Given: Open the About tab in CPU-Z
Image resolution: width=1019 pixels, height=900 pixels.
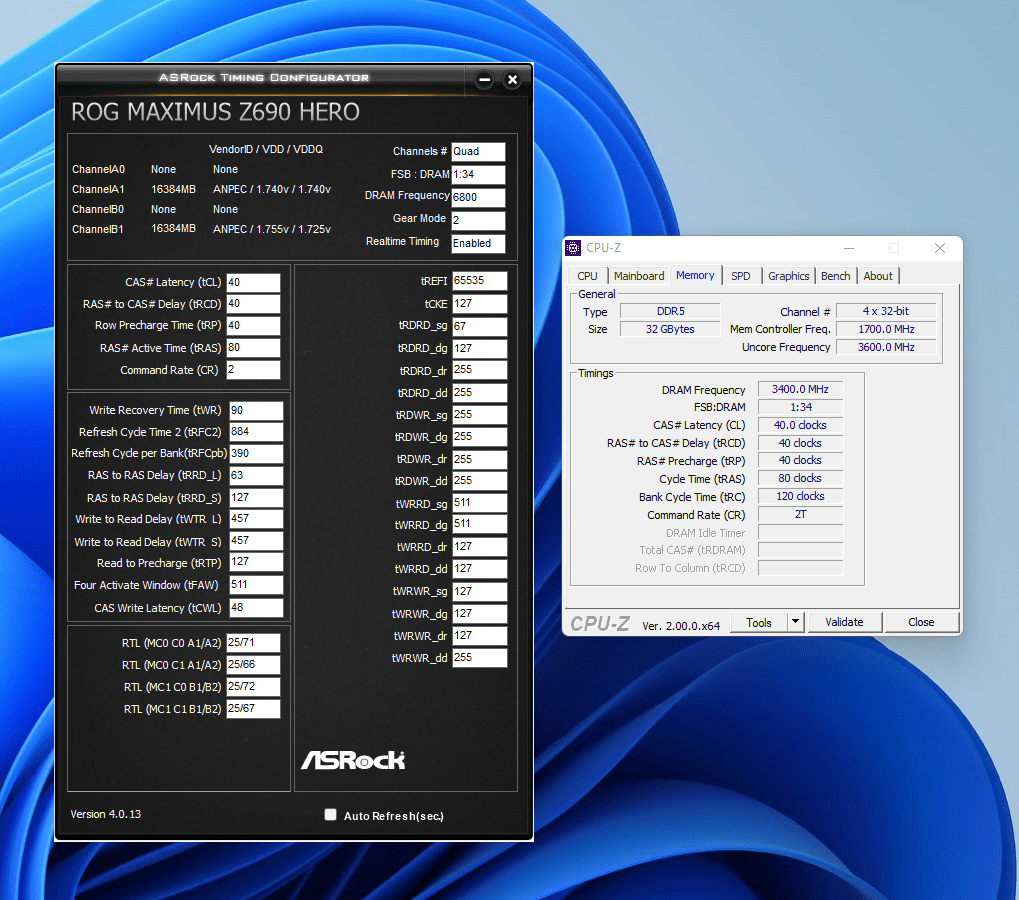Looking at the screenshot, I should [878, 276].
